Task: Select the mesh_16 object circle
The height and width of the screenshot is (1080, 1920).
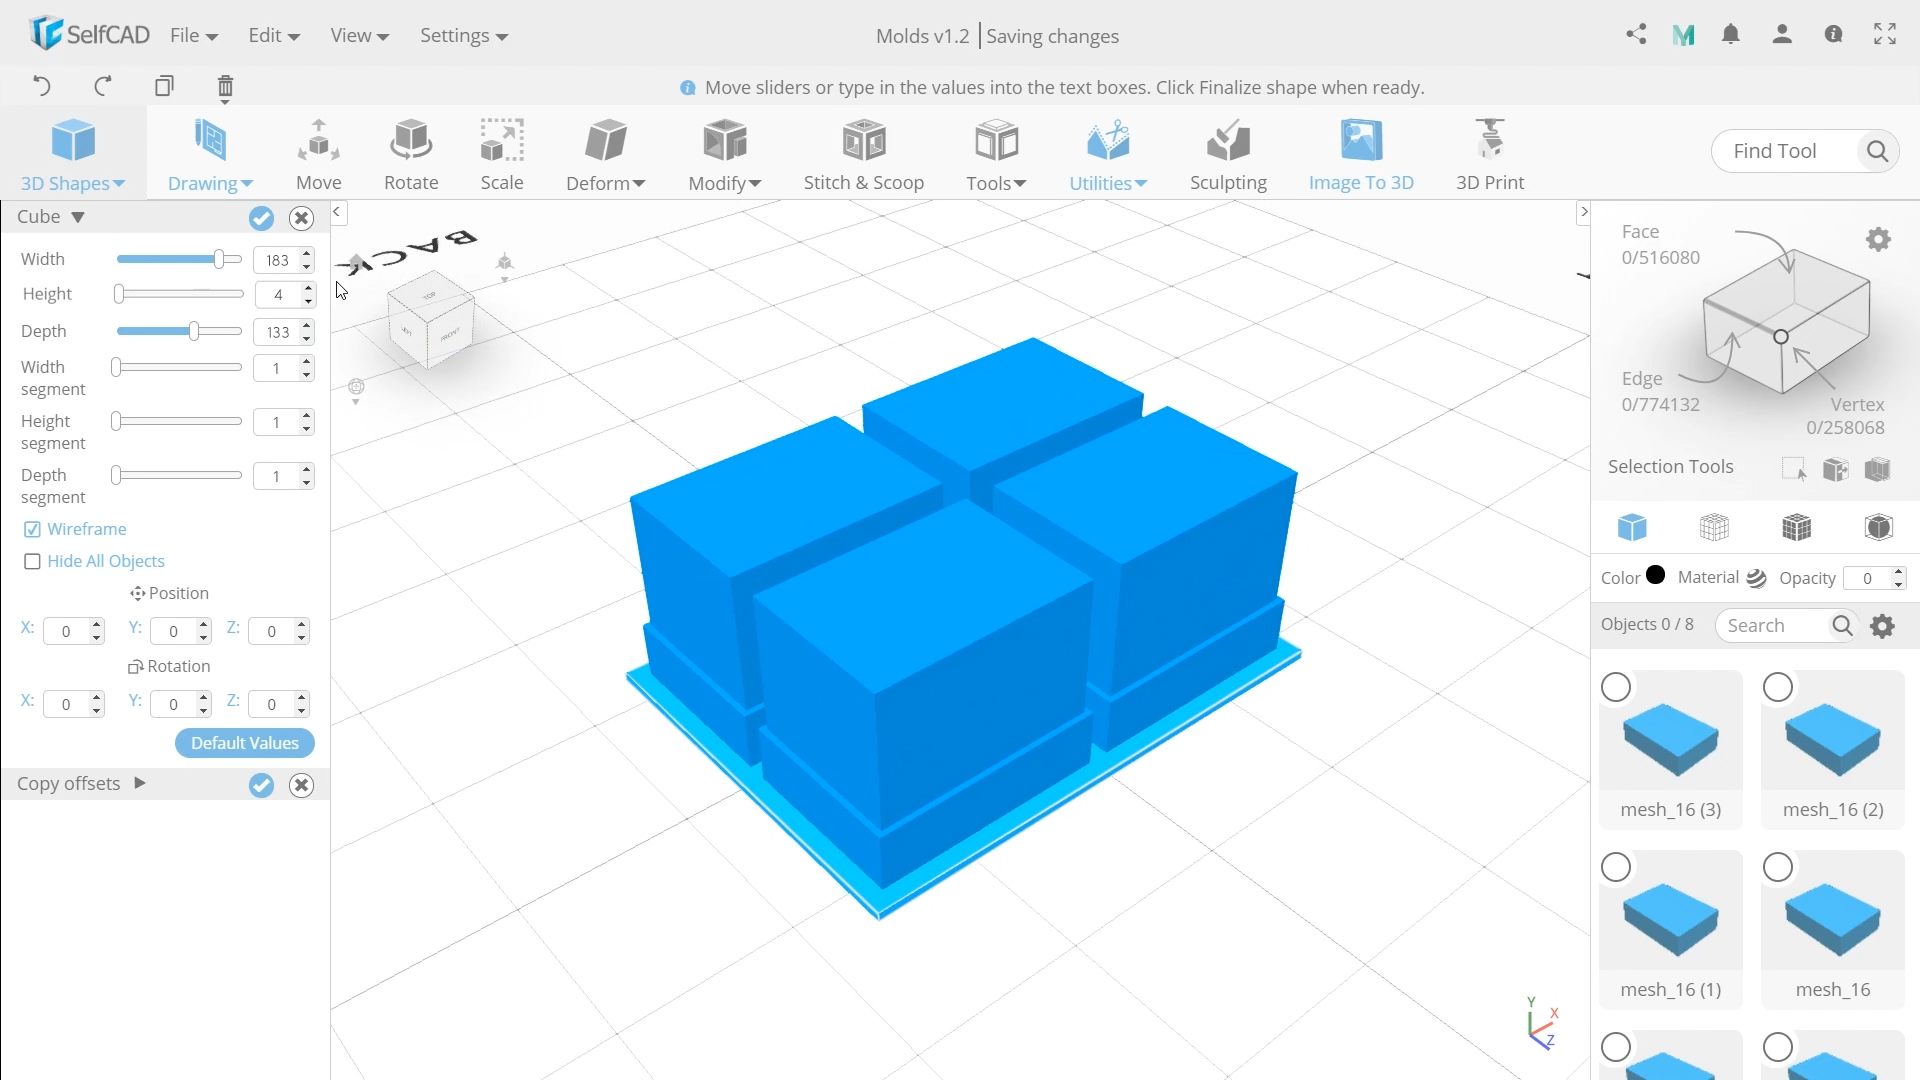Action: (x=1778, y=867)
